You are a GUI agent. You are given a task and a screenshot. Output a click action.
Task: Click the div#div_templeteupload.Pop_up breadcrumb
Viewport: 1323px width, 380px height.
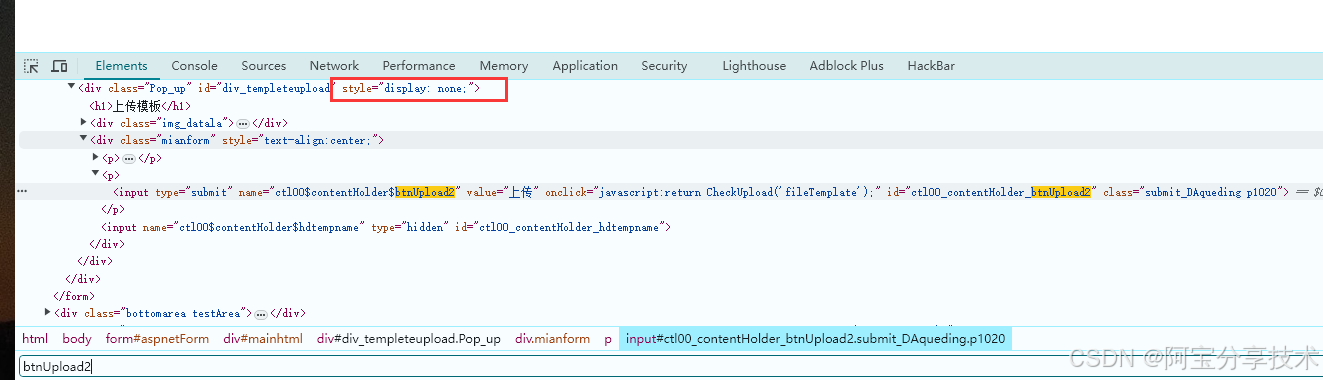click(x=409, y=339)
